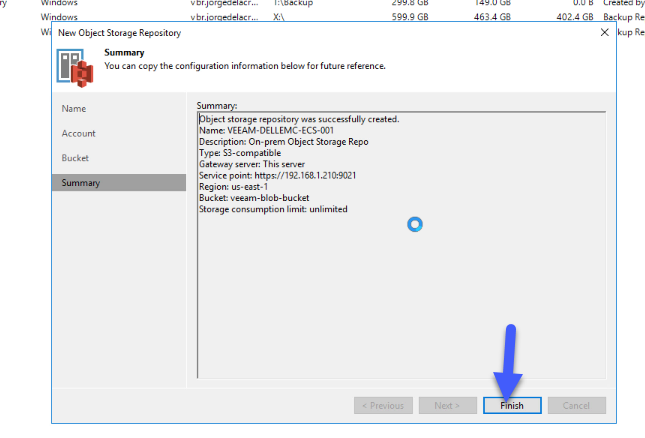Click the disabled Previous button
This screenshot has height=438, width=645.
(x=383, y=406)
